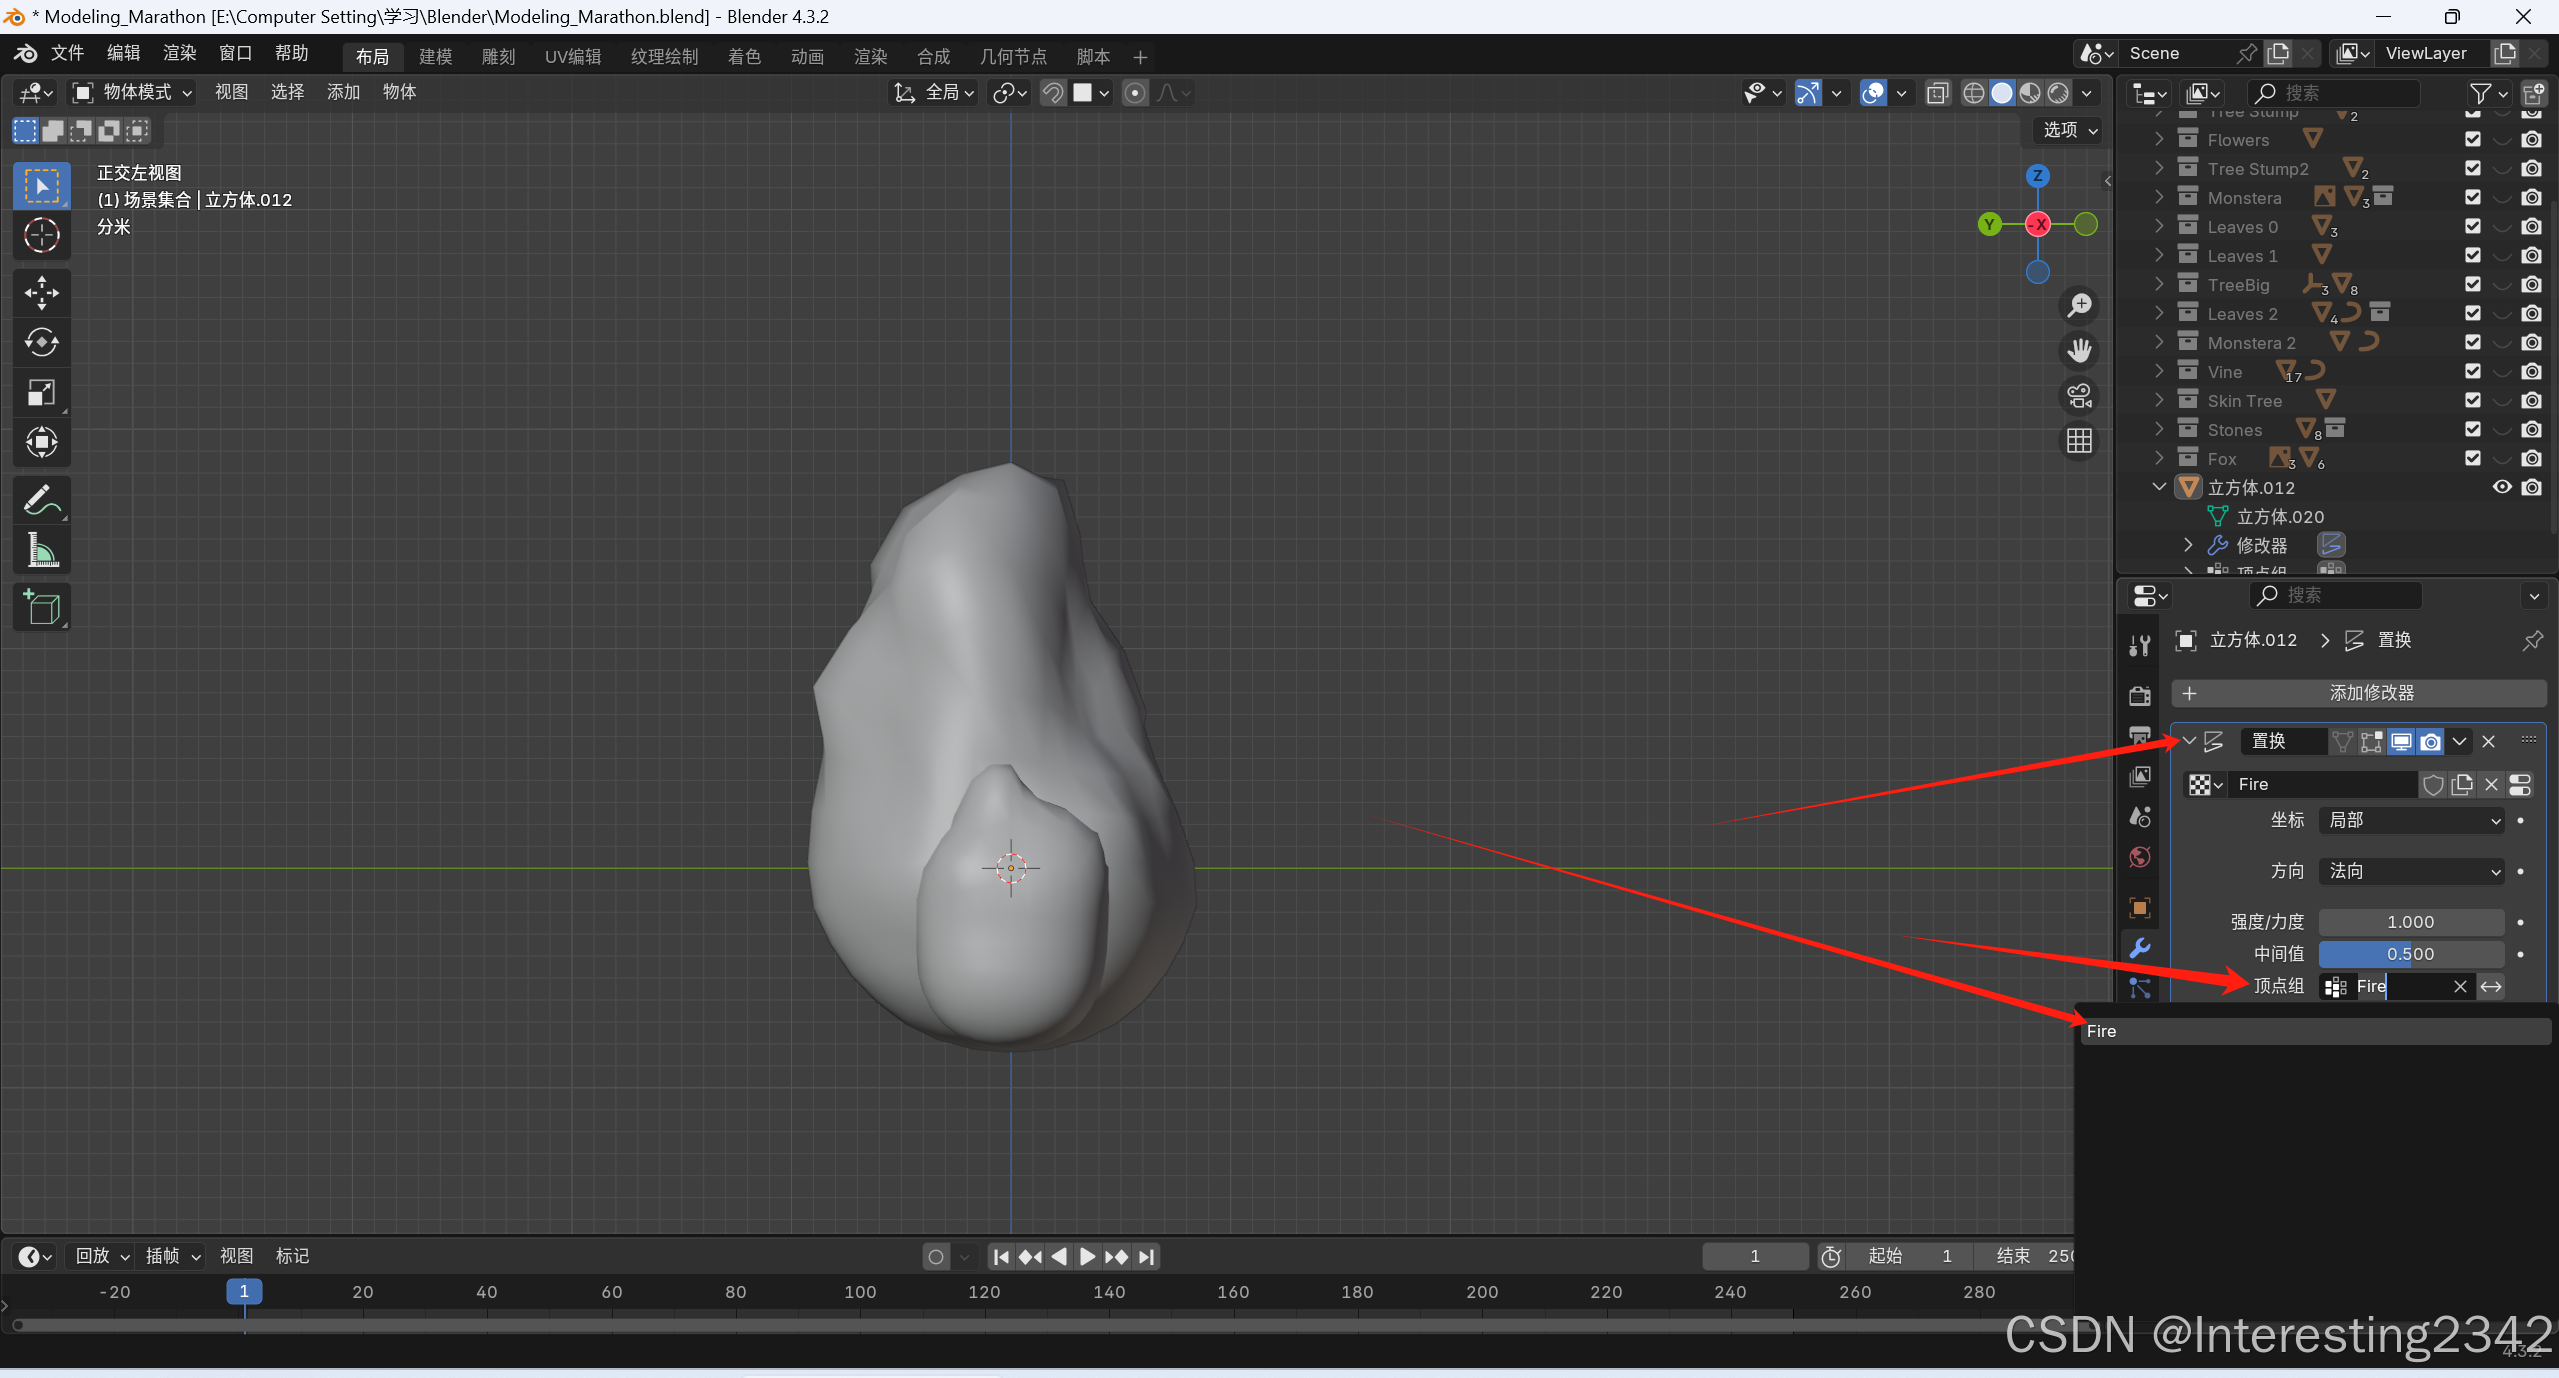Viewport: 2559px width, 1378px height.
Task: Hide 立方体.012 with the eye icon
Action: click(x=2502, y=487)
